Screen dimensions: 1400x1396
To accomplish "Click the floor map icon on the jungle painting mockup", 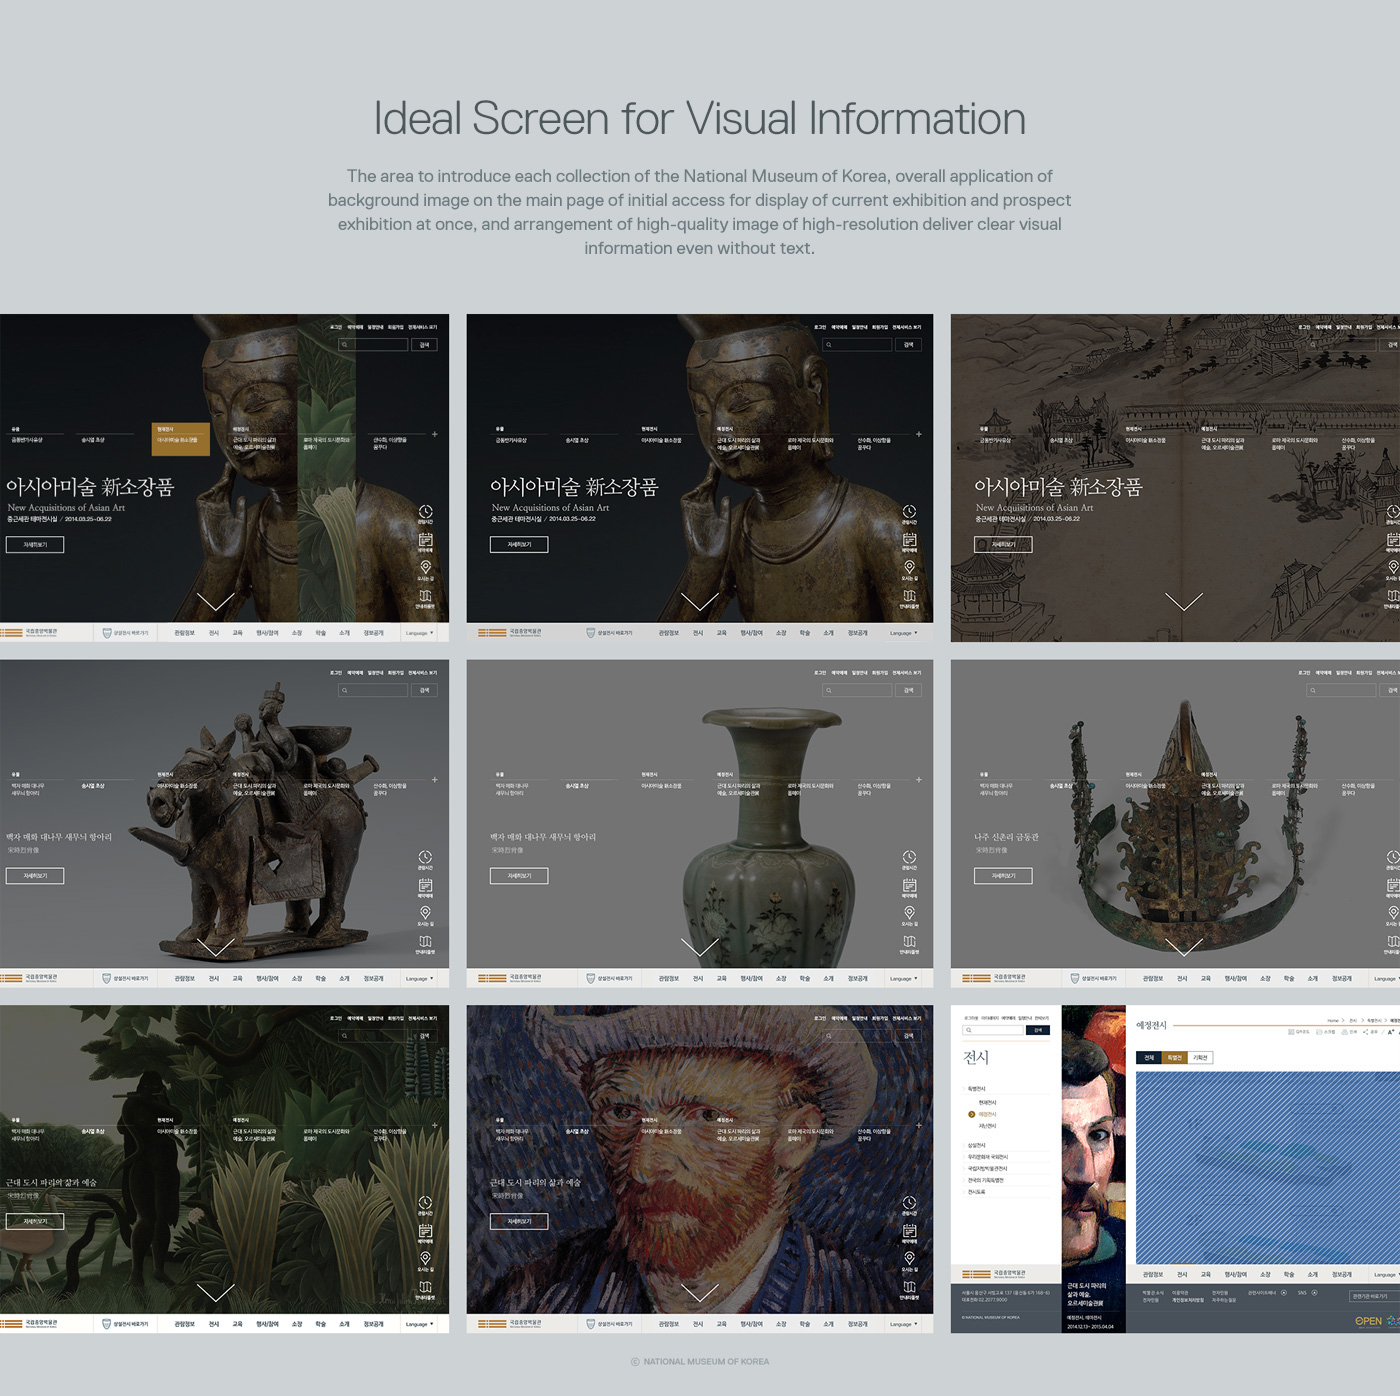I will [425, 1286].
